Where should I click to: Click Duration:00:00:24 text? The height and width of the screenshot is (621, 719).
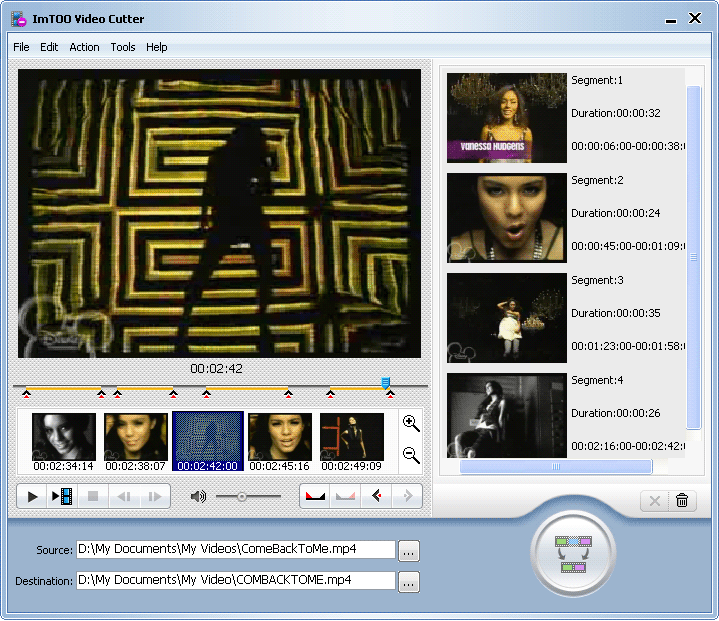click(615, 213)
